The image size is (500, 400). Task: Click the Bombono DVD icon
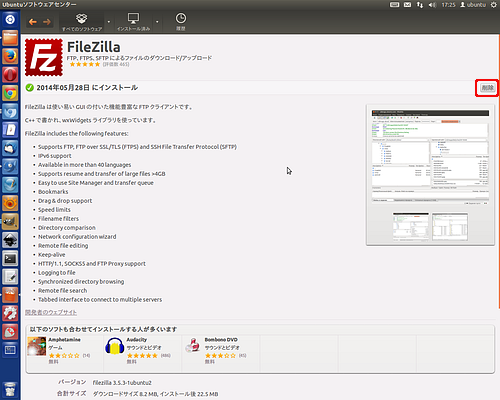tap(193, 345)
